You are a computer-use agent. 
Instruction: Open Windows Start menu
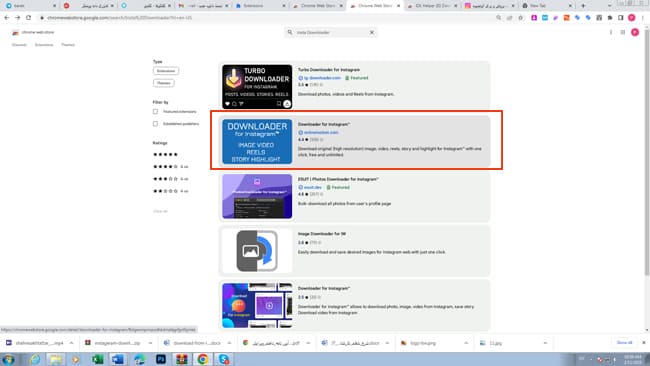coord(8,359)
